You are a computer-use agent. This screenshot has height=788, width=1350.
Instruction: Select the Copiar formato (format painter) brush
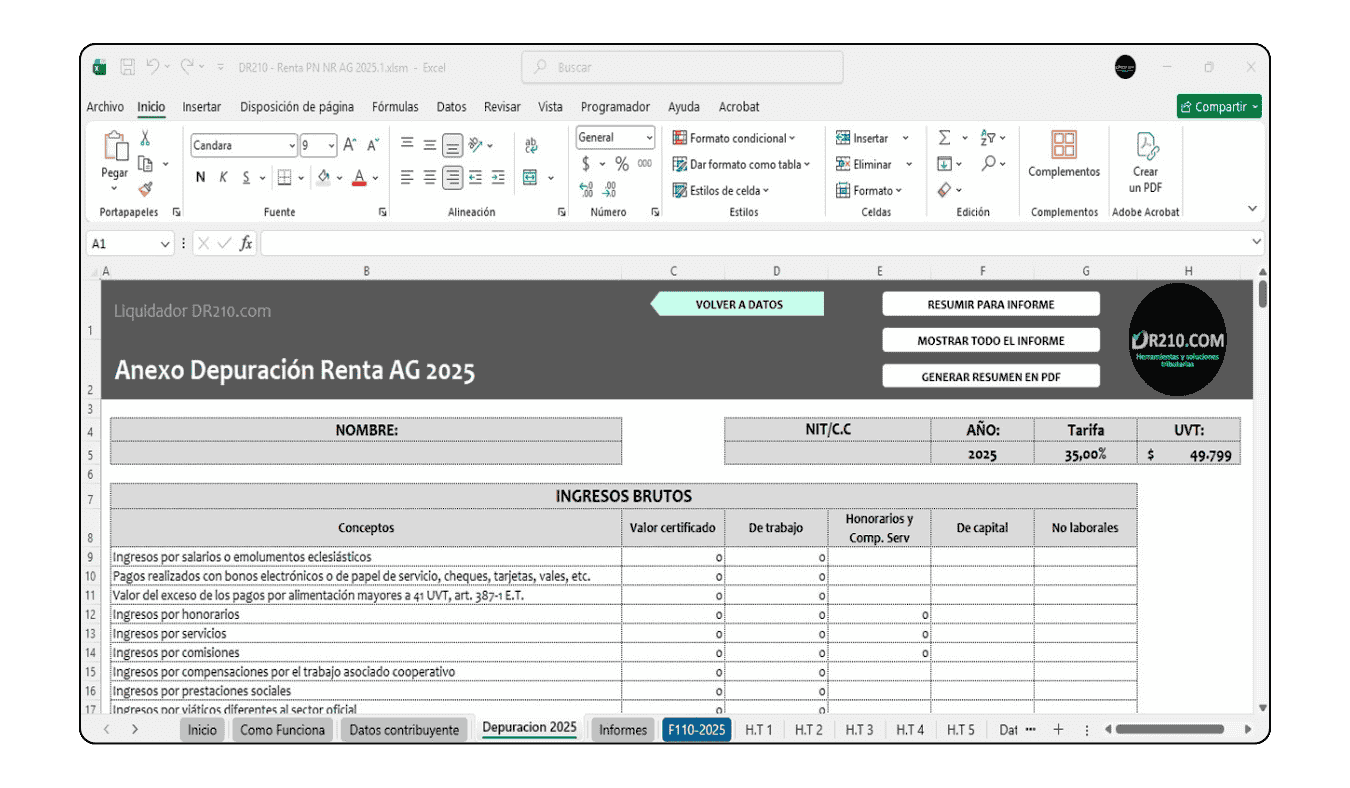point(146,189)
